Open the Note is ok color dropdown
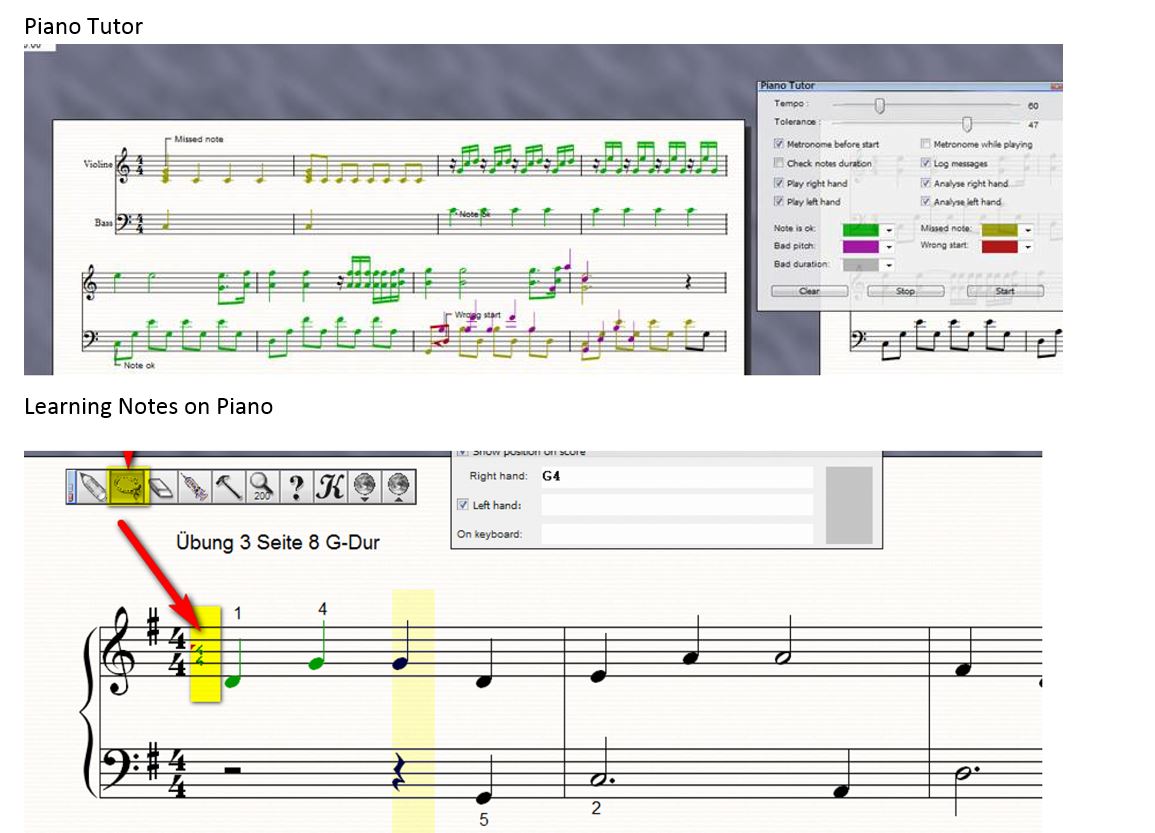 pyautogui.click(x=888, y=230)
